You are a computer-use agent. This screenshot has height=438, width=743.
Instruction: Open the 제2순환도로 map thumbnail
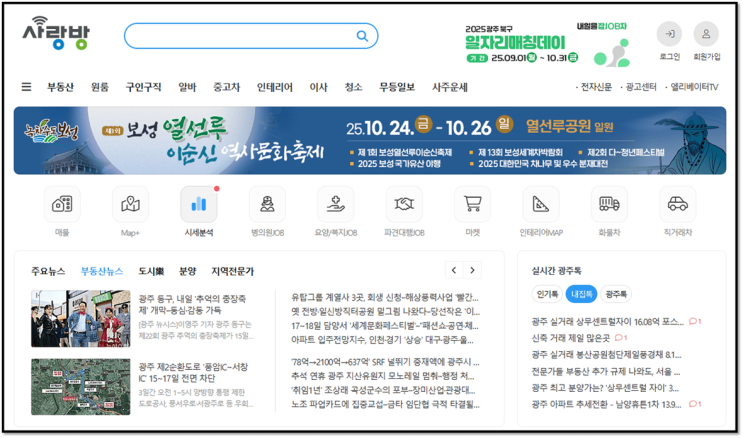coord(81,387)
